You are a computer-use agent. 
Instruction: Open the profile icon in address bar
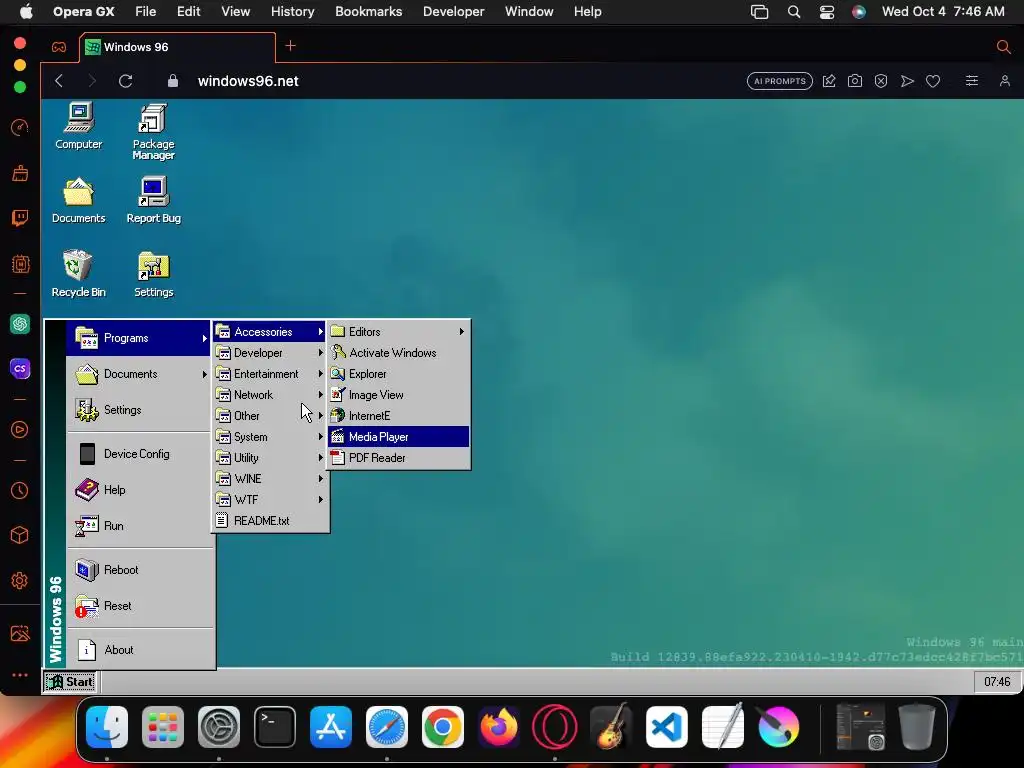tap(1004, 81)
